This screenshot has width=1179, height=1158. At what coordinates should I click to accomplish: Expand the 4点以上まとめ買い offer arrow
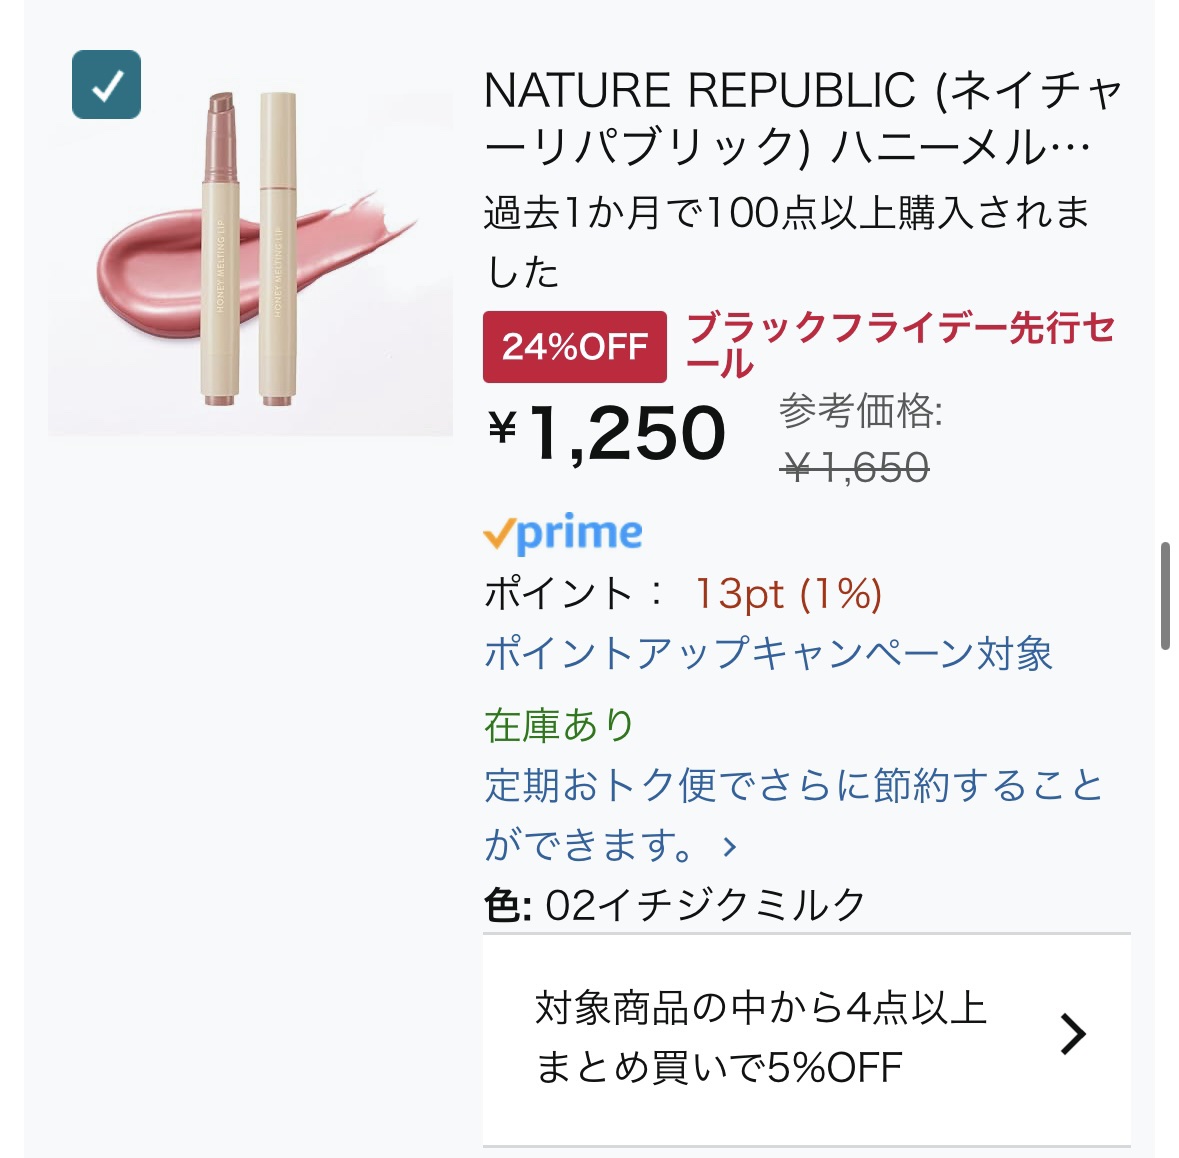[x=1072, y=1034]
